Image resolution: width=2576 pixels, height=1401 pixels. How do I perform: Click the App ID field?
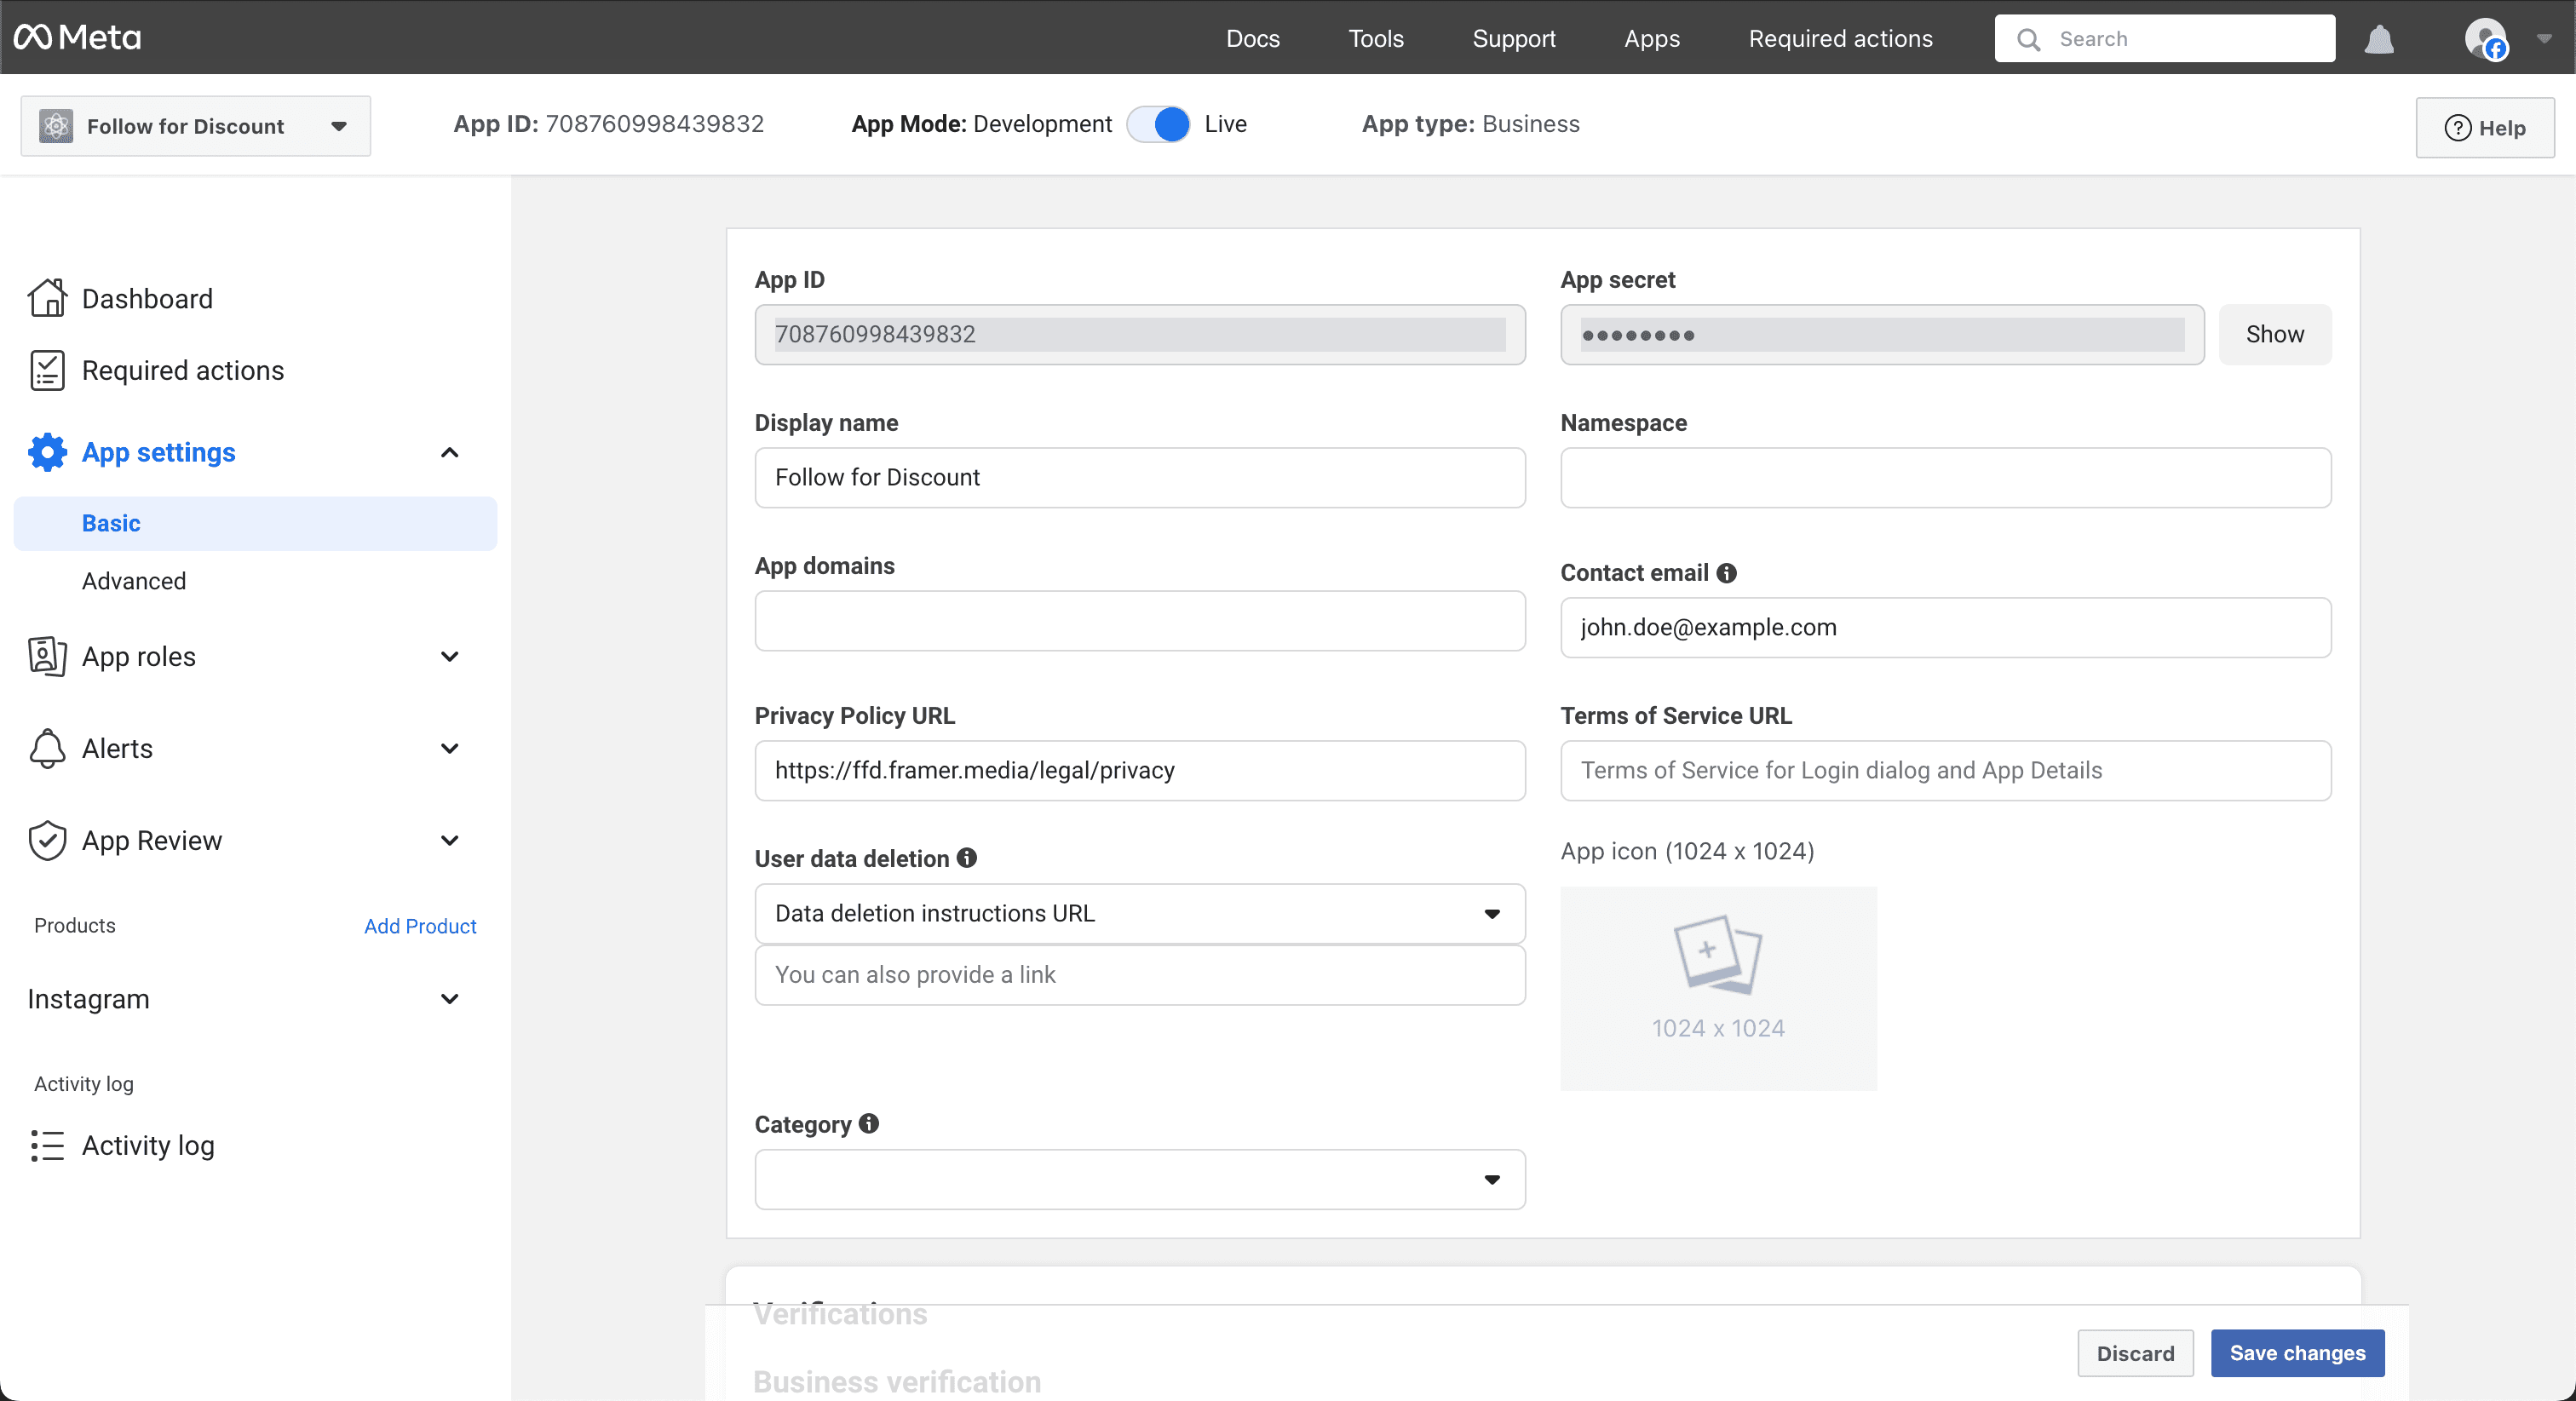click(x=1140, y=334)
